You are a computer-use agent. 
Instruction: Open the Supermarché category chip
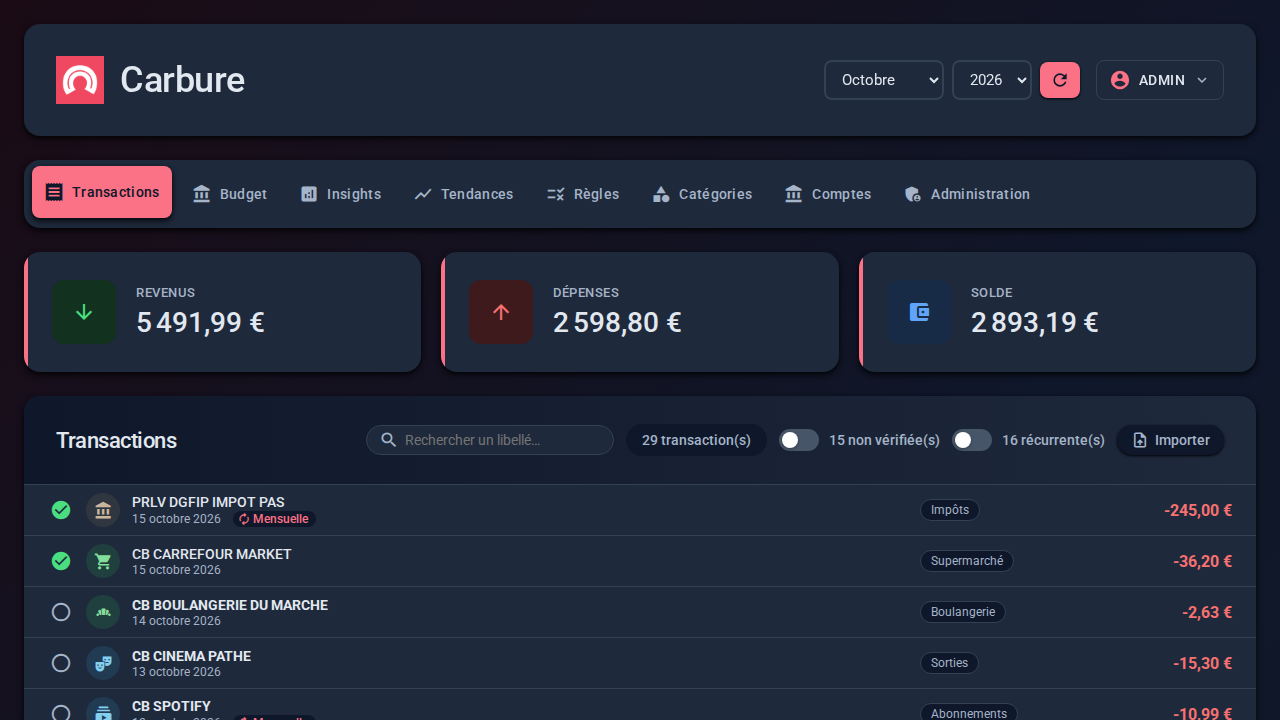coord(967,561)
